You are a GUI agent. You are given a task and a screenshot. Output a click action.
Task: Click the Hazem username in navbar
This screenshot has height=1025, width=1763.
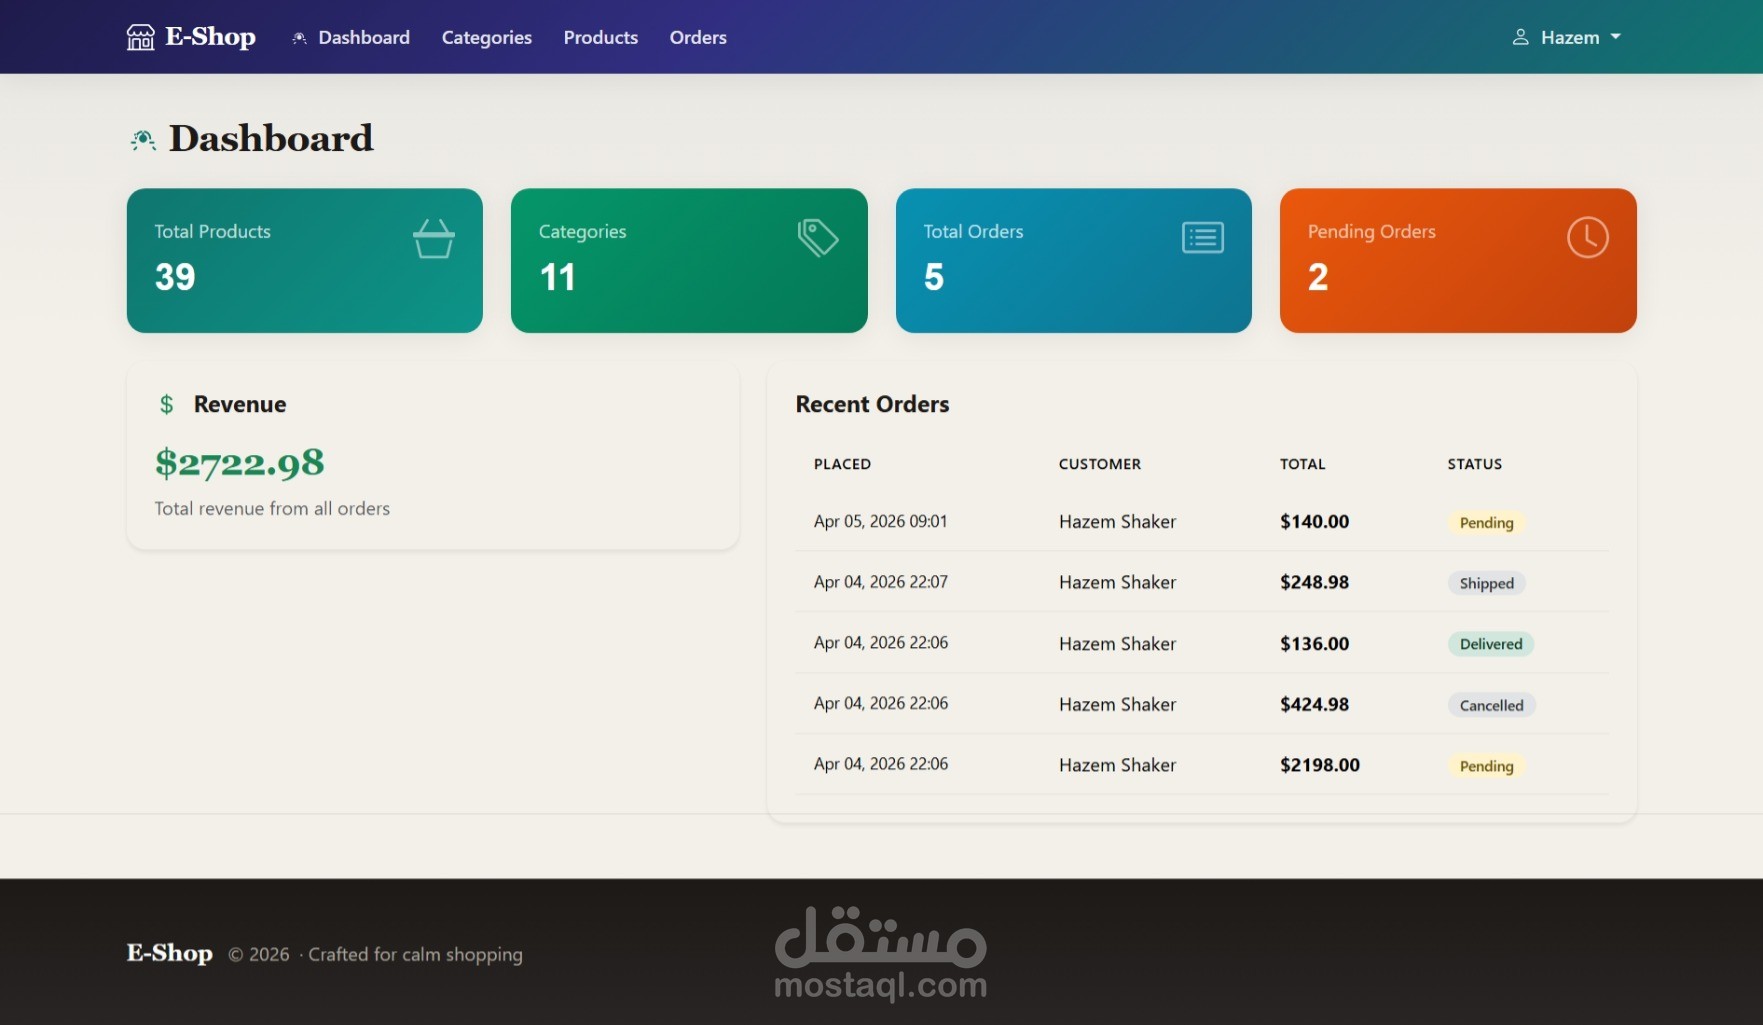pyautogui.click(x=1570, y=37)
